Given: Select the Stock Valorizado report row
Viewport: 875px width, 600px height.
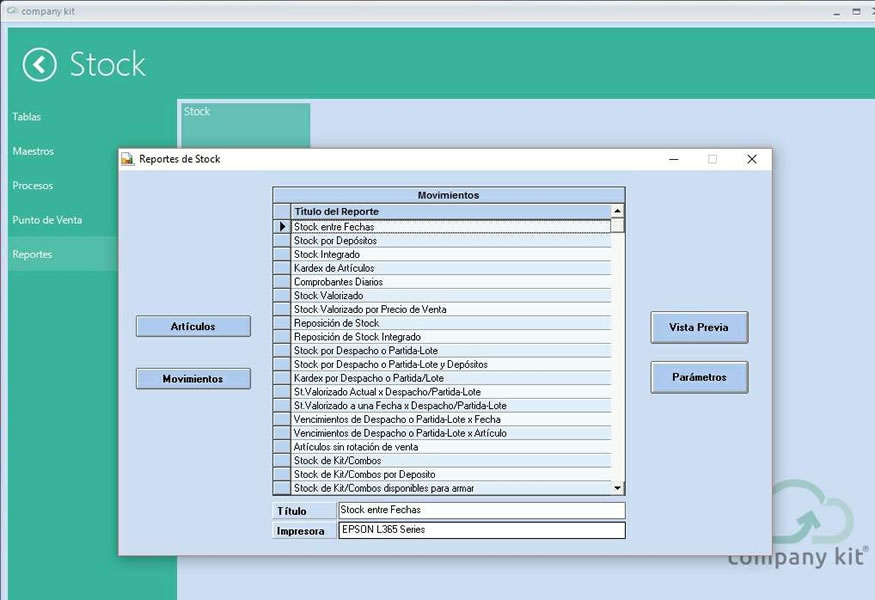Looking at the screenshot, I should 451,295.
